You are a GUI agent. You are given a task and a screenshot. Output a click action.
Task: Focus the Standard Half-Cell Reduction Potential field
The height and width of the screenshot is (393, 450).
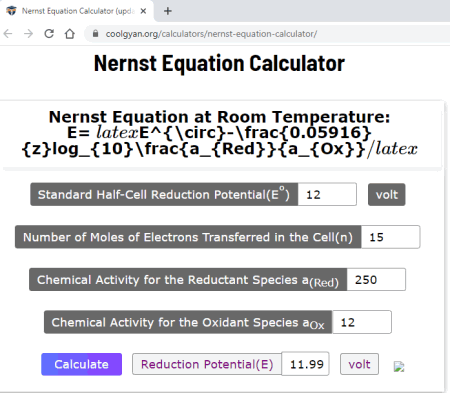click(x=327, y=194)
